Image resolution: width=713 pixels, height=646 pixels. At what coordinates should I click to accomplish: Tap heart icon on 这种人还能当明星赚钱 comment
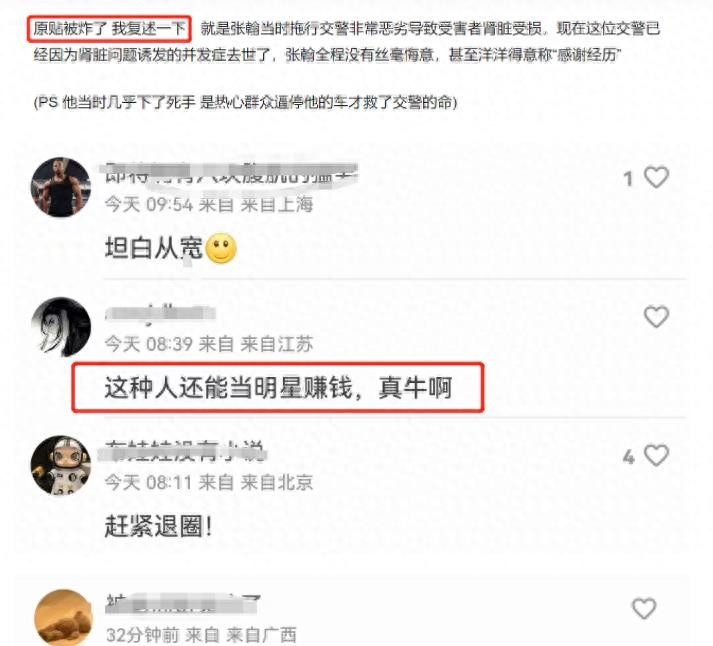click(656, 316)
